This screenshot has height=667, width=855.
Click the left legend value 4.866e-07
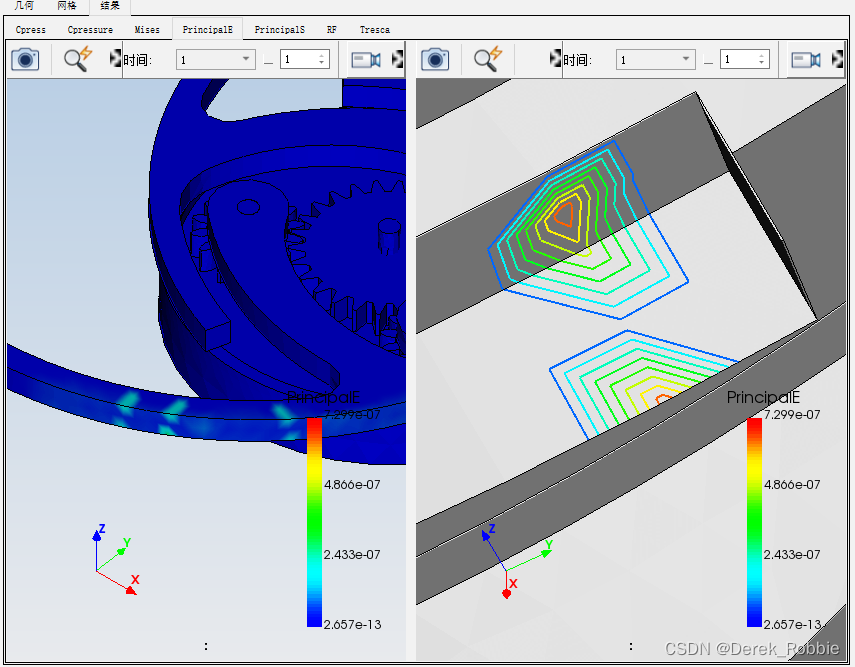pyautogui.click(x=352, y=484)
